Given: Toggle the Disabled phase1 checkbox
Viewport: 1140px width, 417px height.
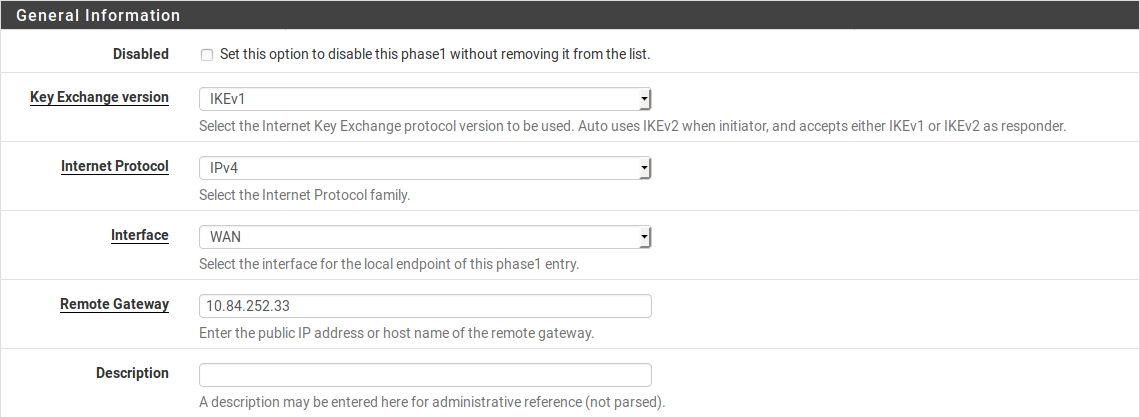Looking at the screenshot, I should 207,55.
